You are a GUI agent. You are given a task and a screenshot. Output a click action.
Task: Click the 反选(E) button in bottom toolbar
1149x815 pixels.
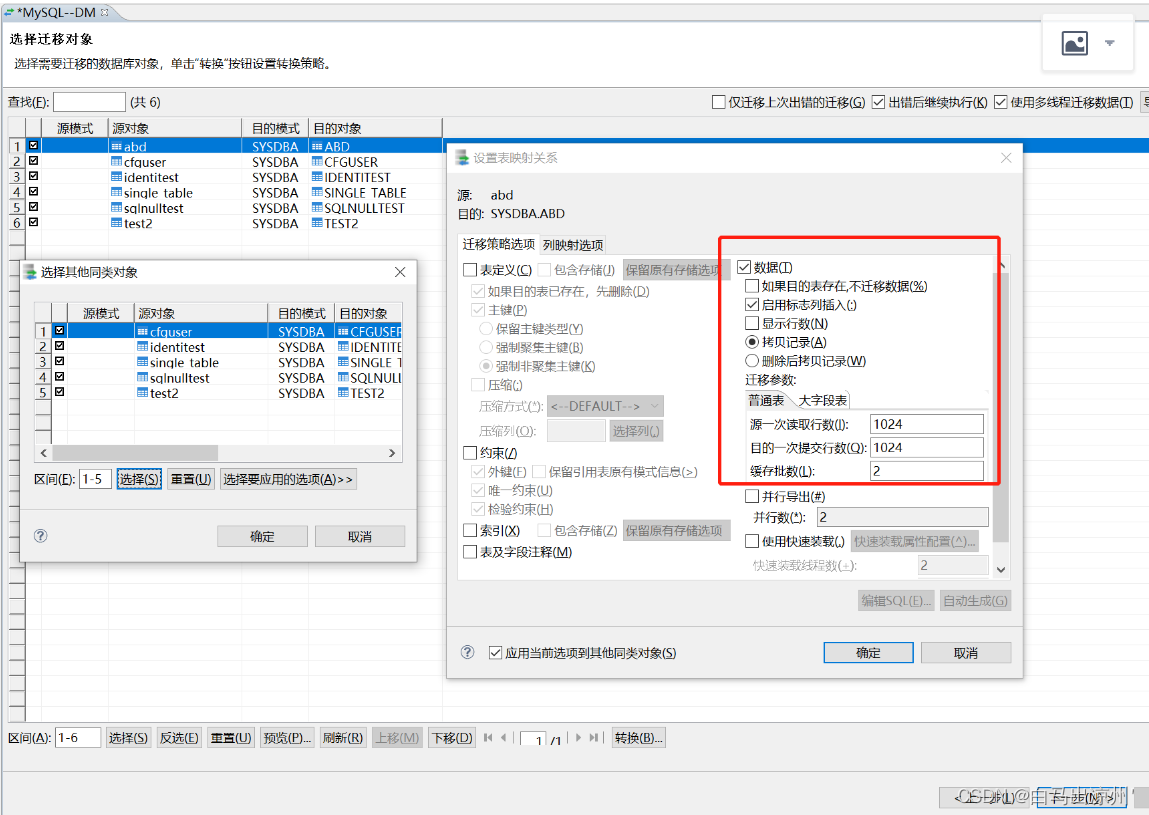178,737
